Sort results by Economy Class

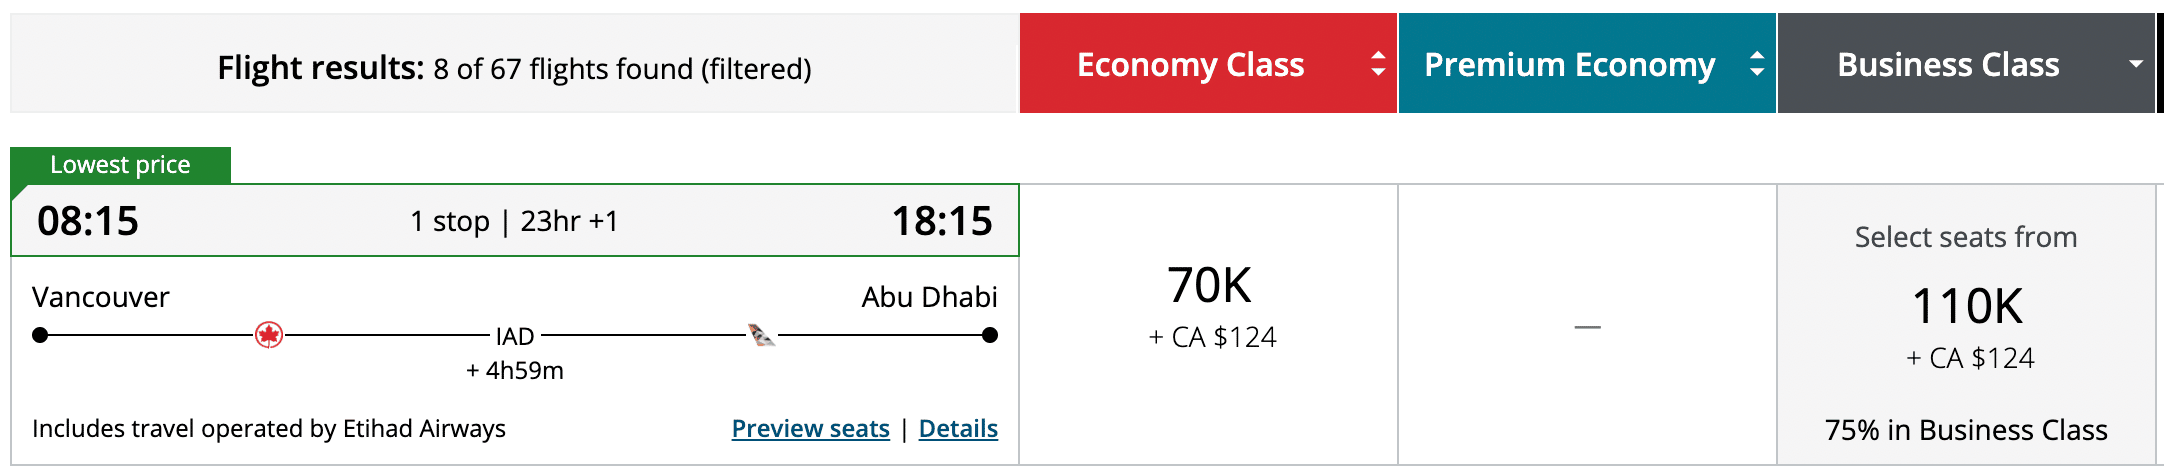(x=1190, y=64)
